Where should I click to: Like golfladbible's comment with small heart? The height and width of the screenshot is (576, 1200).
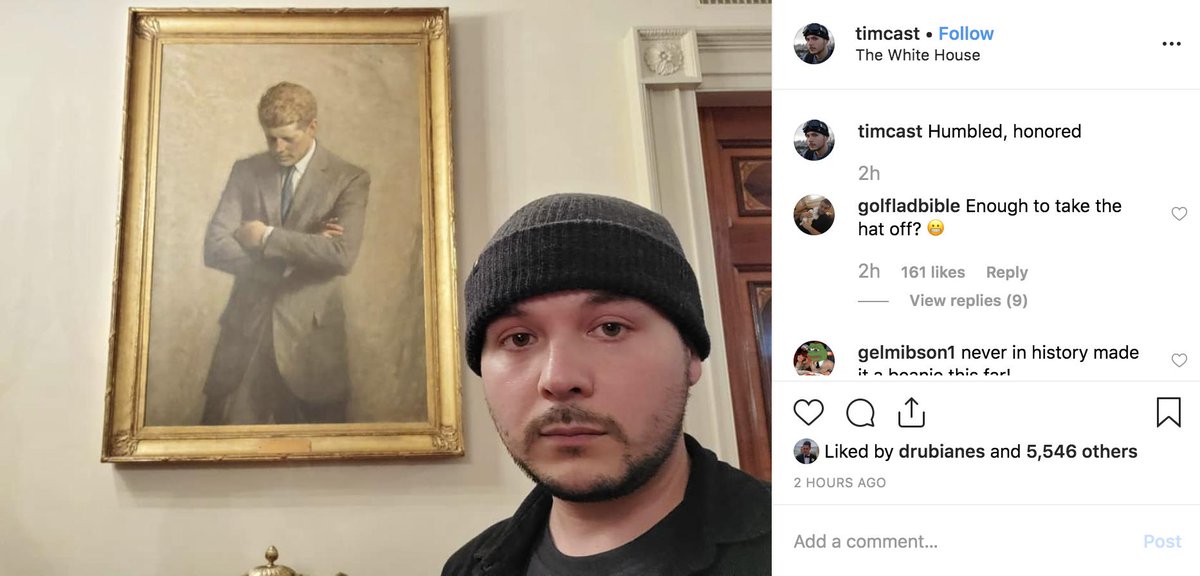(x=1179, y=214)
